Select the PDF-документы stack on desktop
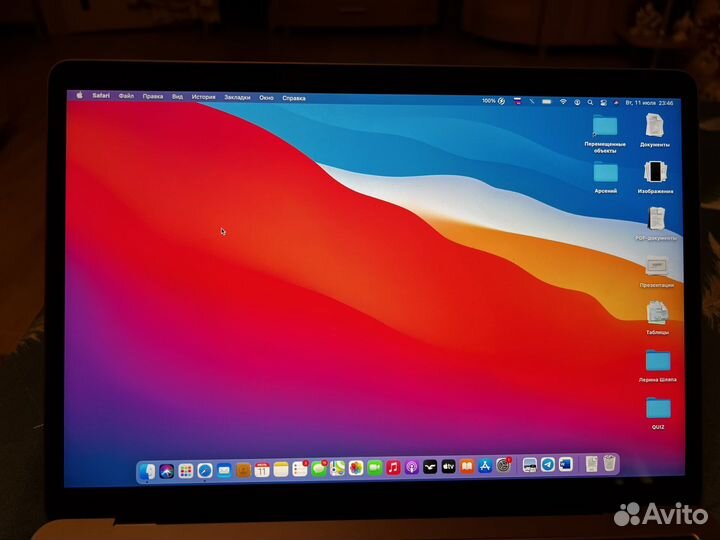720x540 pixels. point(656,224)
